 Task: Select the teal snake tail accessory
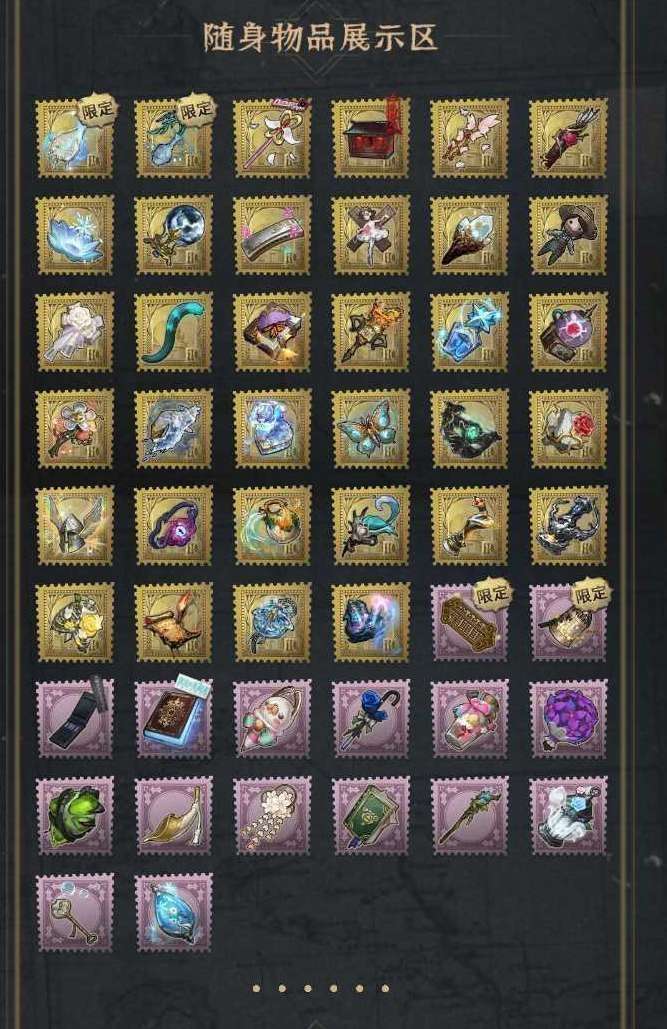coord(174,332)
